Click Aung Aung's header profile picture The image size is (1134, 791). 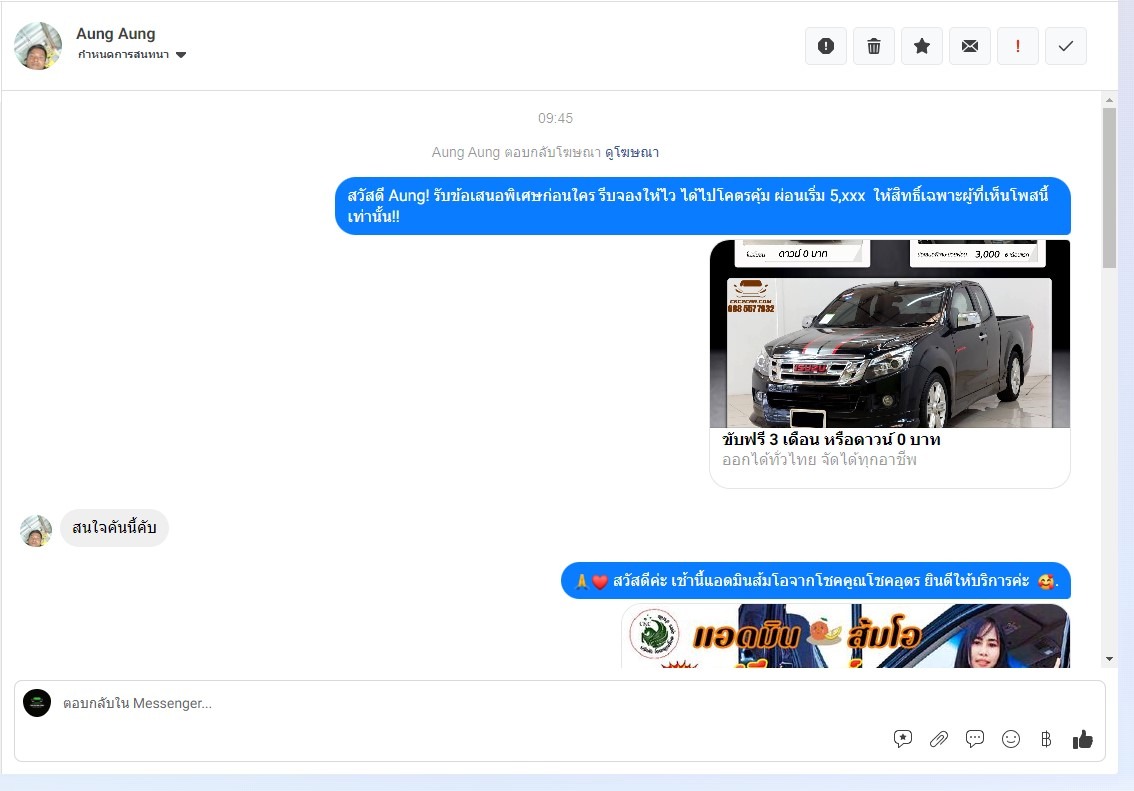coord(38,46)
